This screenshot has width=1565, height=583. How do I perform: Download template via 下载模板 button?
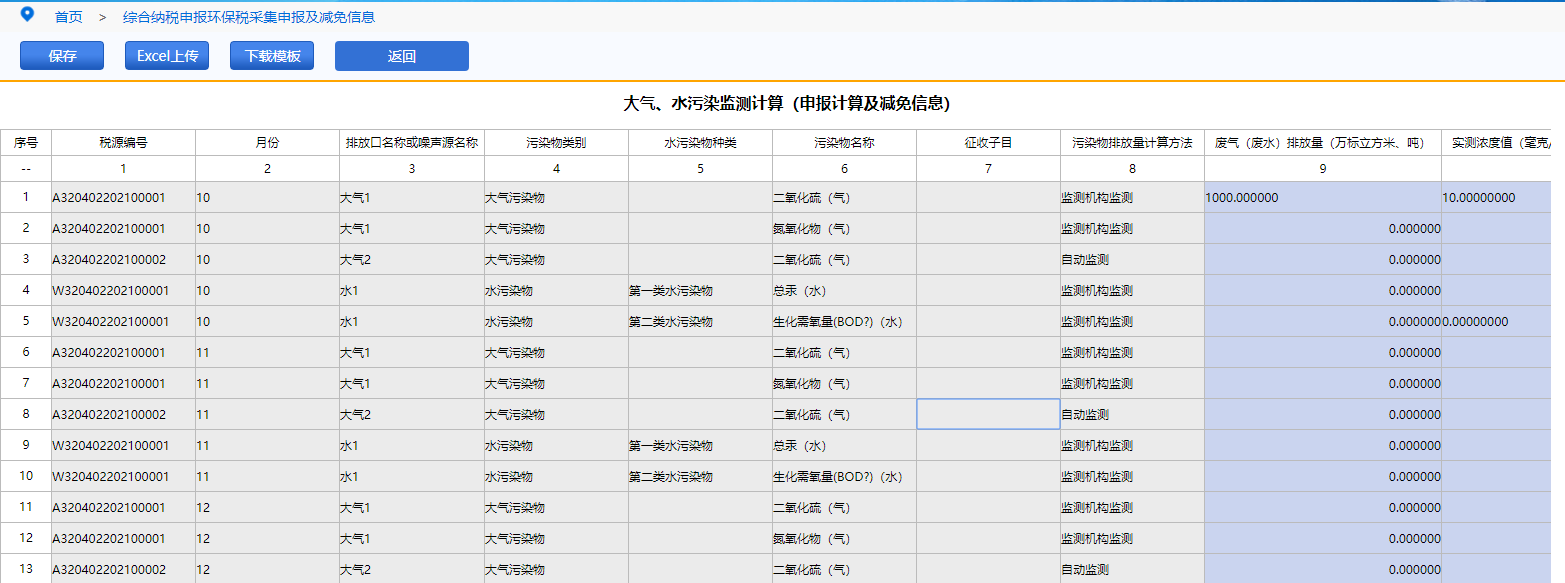coord(272,56)
